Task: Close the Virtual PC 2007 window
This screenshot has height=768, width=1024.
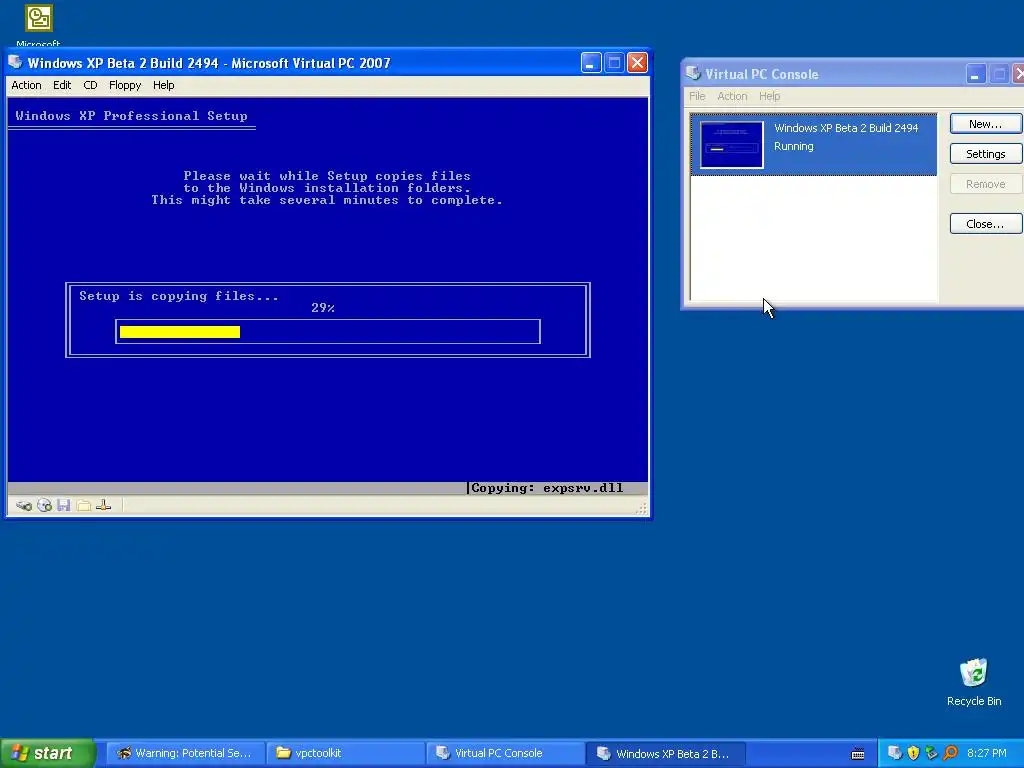Action: (x=637, y=63)
